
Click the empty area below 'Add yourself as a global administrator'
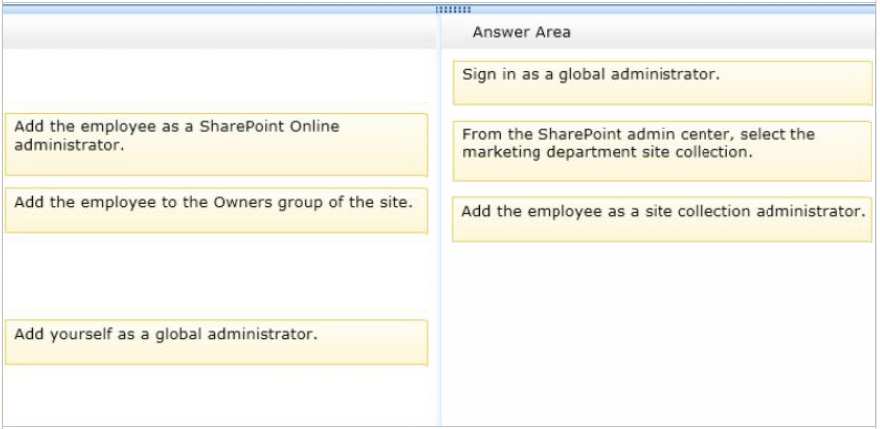(x=217, y=395)
